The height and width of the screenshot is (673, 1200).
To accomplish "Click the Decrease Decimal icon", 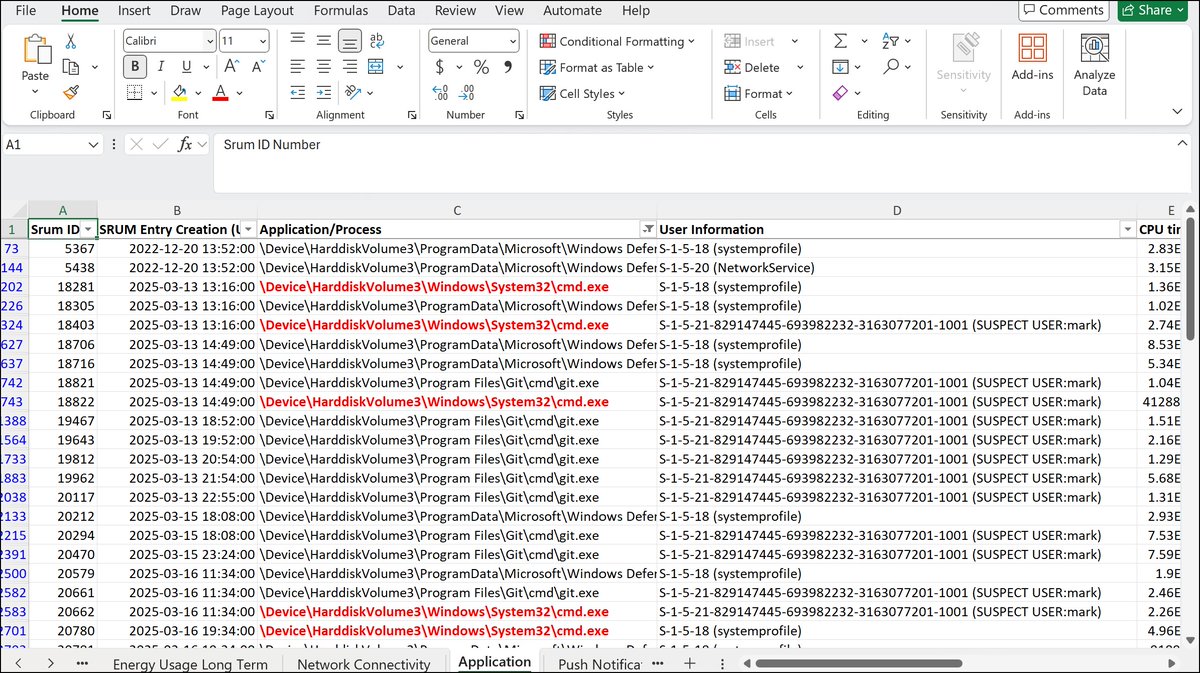I will 466,92.
